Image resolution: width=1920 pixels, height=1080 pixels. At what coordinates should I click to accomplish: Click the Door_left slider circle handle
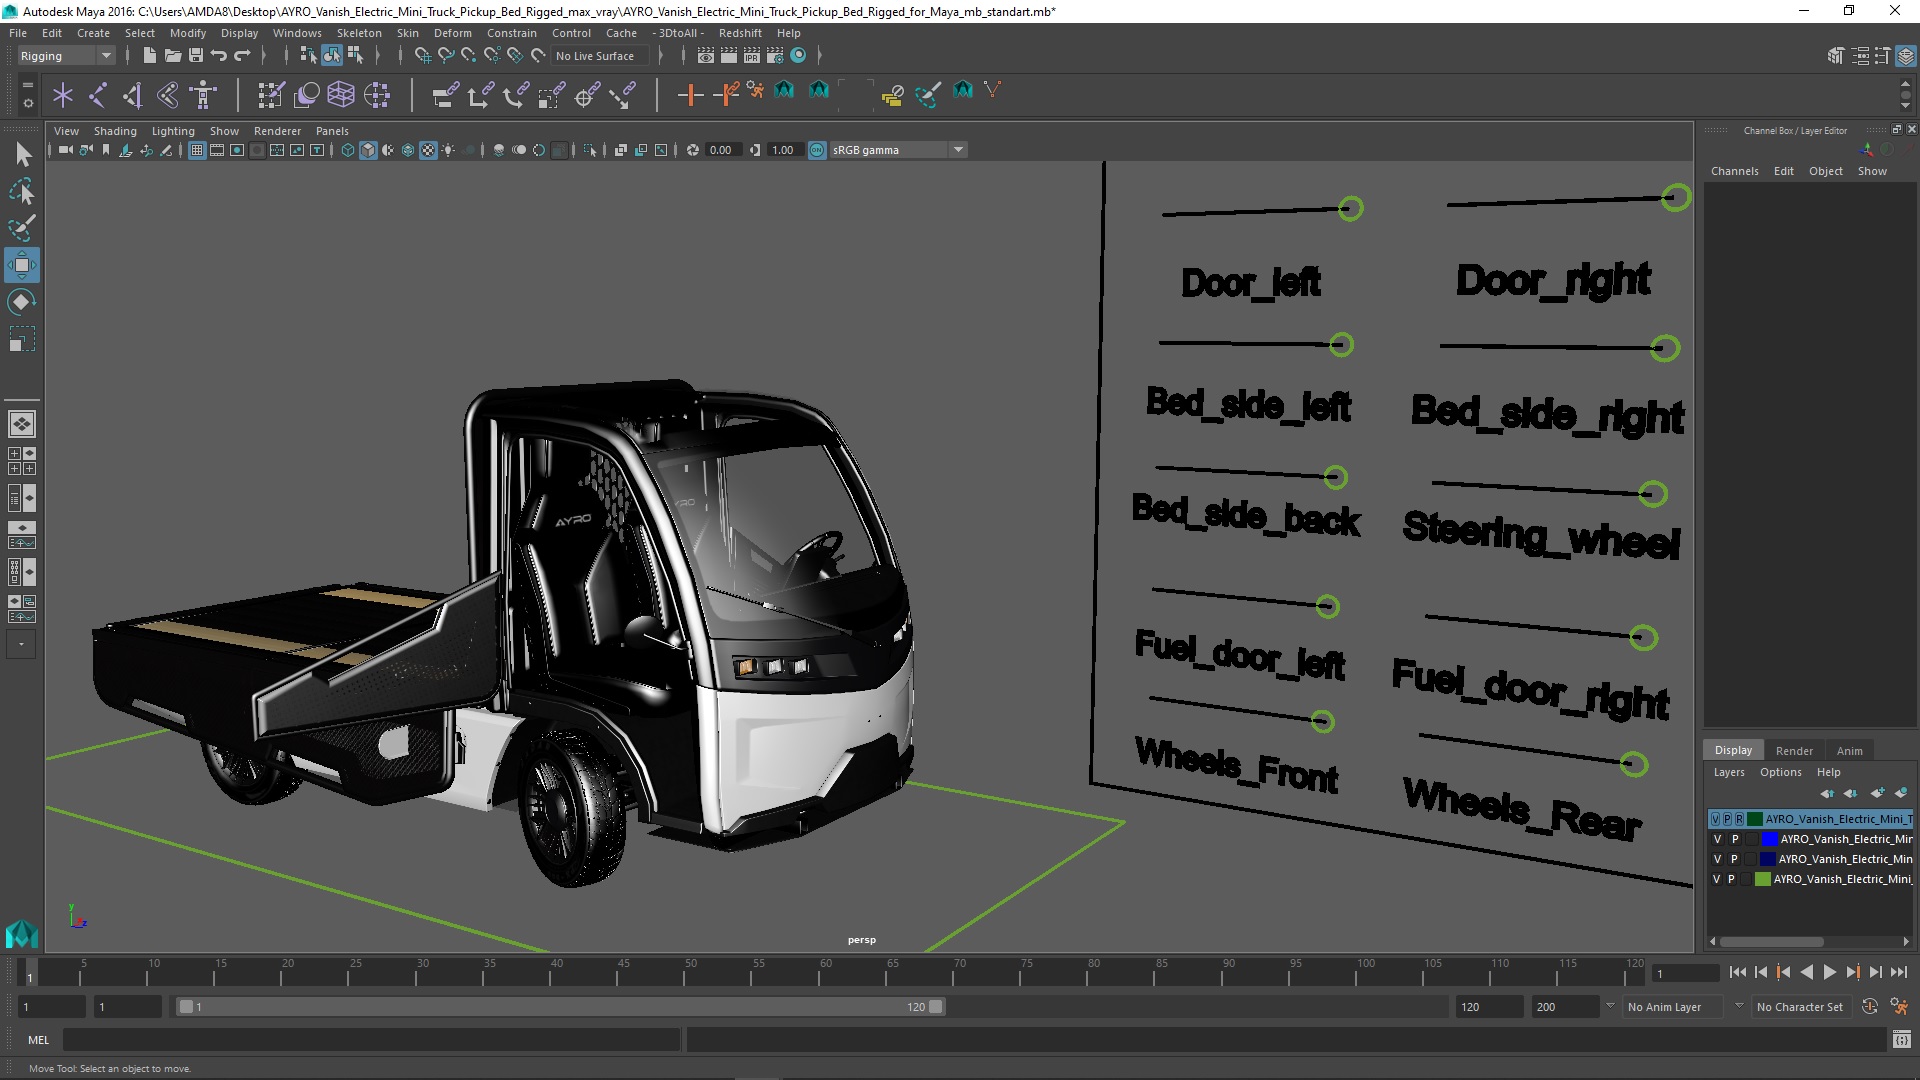tap(1350, 208)
